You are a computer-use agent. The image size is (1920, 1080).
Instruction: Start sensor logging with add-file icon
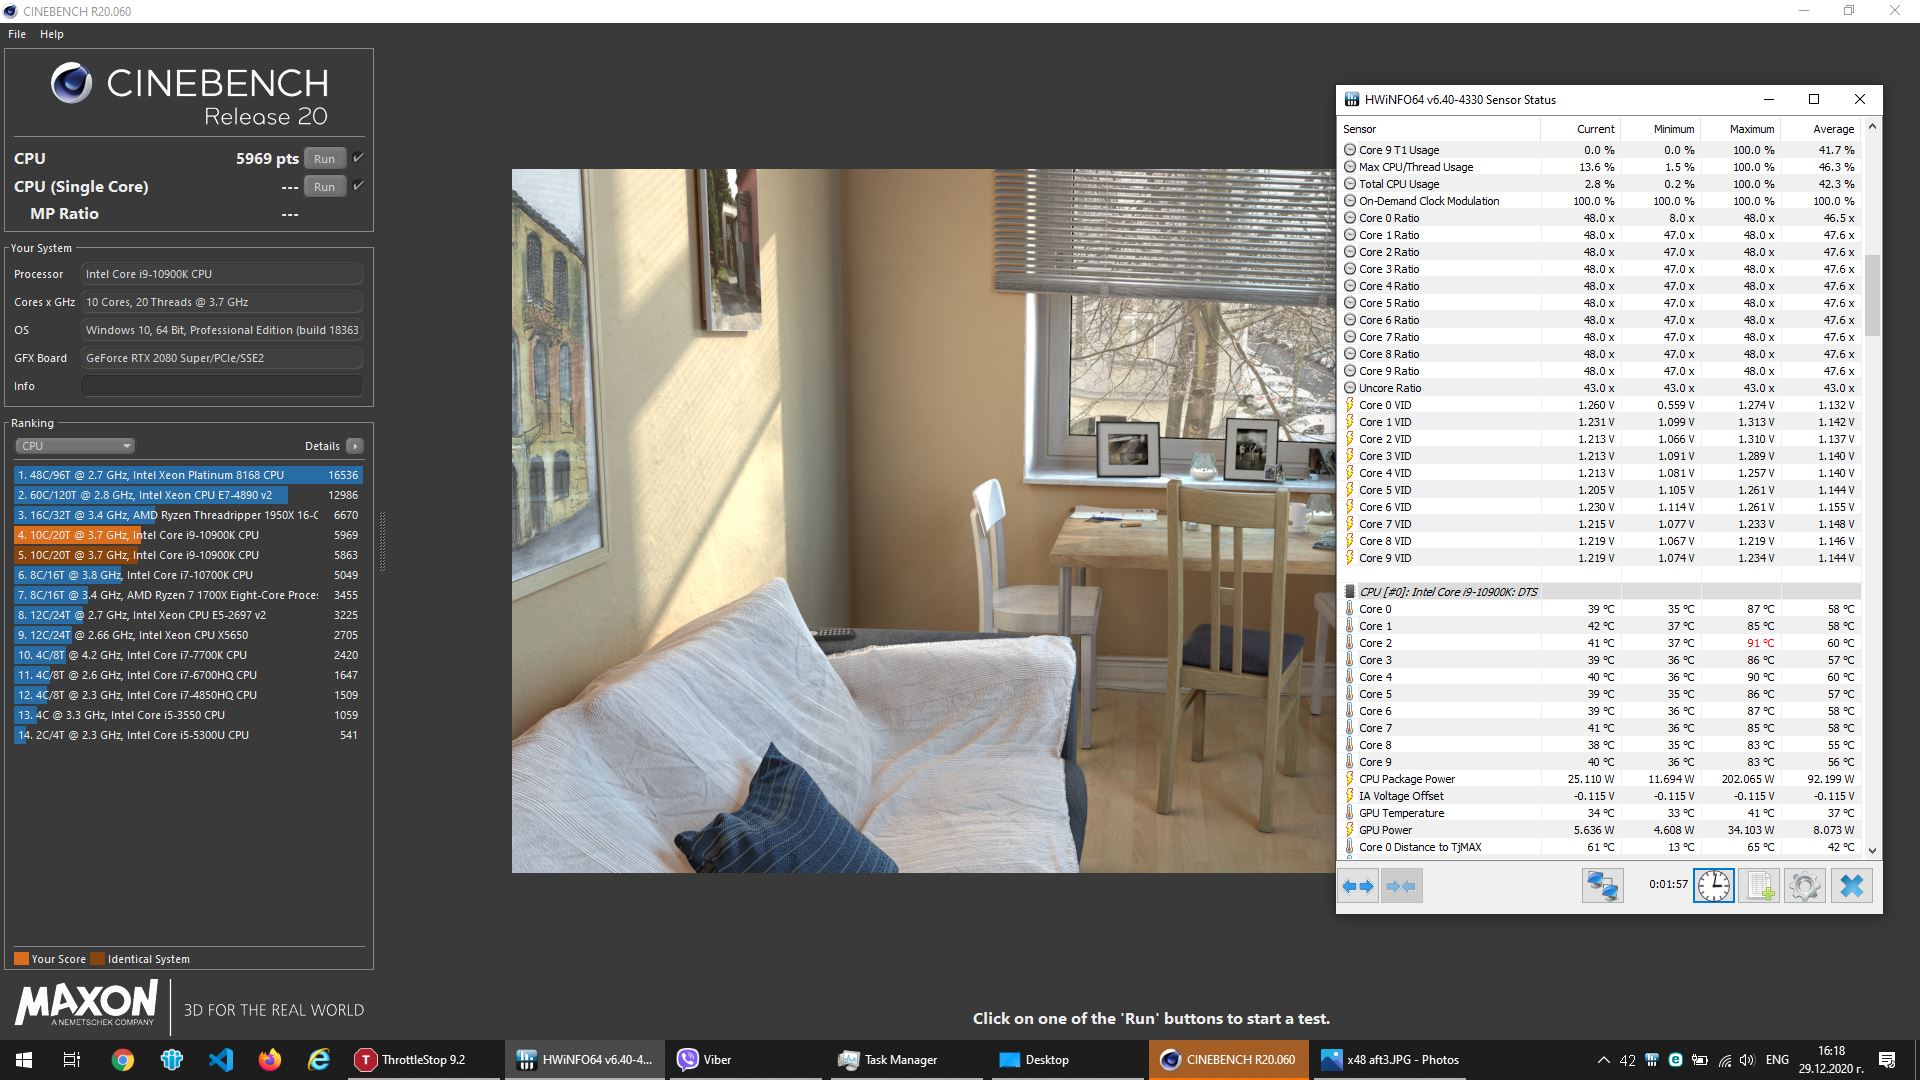click(1759, 886)
